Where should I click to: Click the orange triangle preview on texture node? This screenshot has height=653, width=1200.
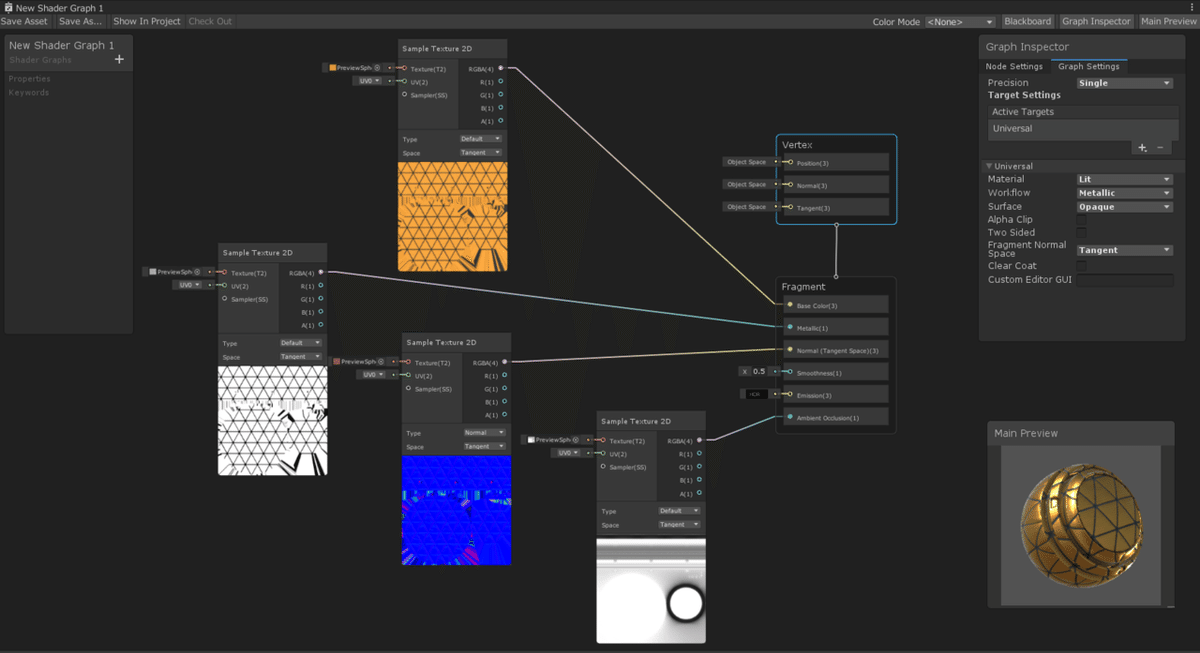(453, 216)
